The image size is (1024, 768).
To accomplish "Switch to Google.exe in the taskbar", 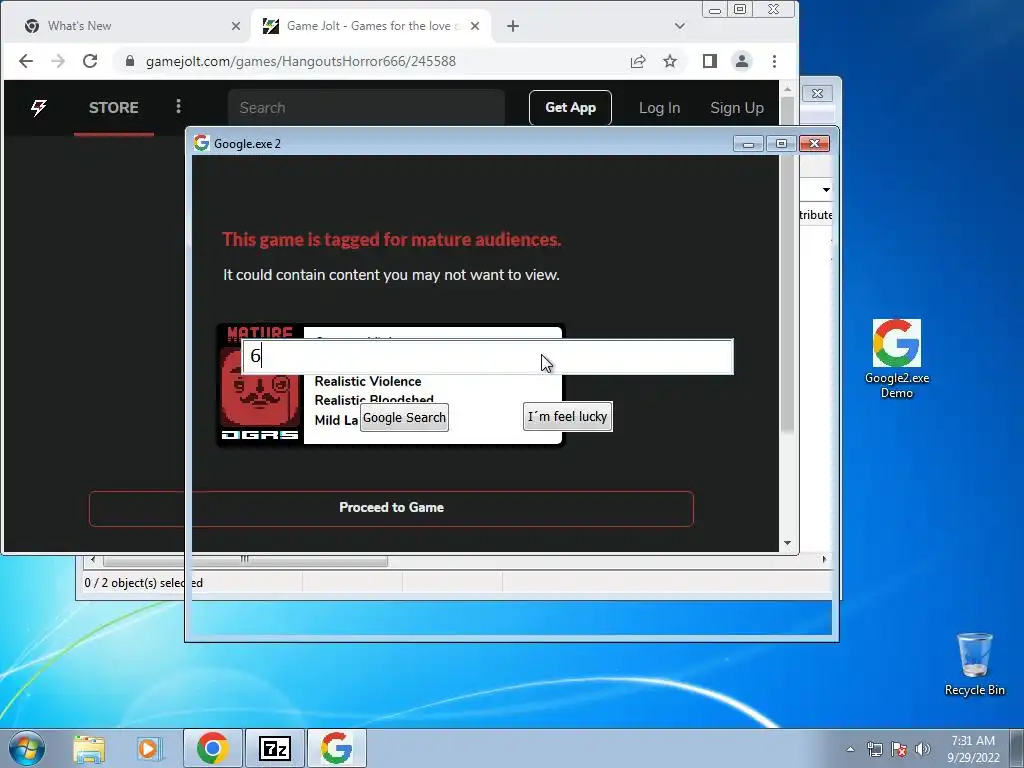I will (336, 748).
